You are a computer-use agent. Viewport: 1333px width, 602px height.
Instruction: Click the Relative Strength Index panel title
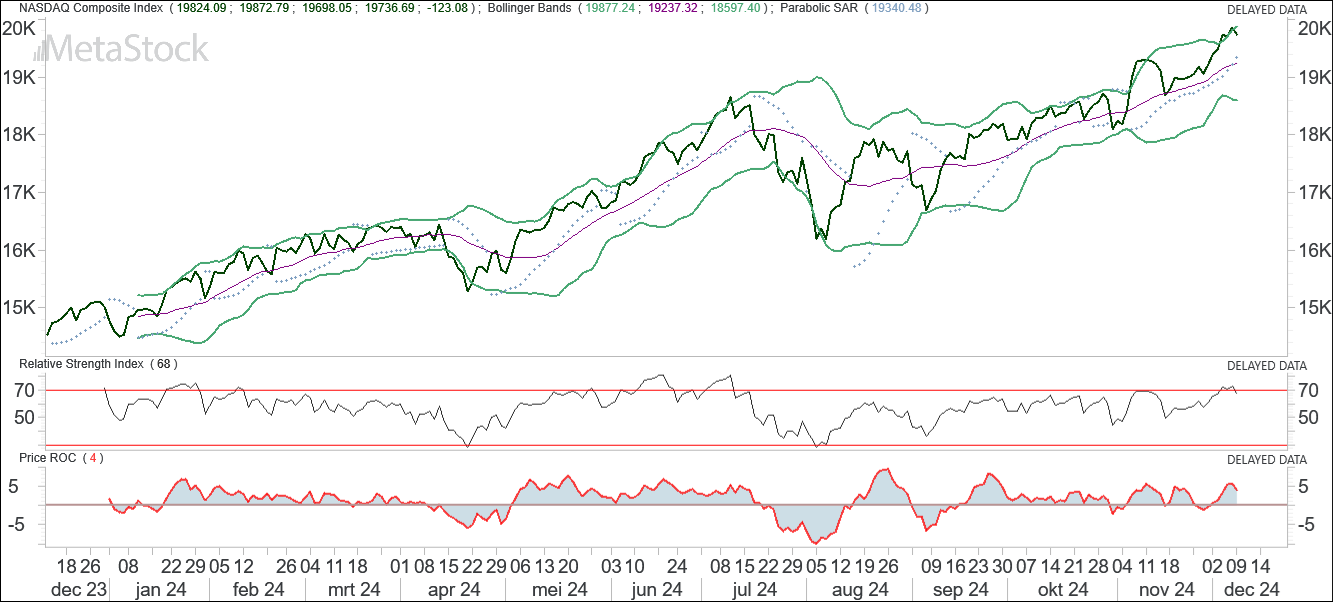pyautogui.click(x=81, y=363)
